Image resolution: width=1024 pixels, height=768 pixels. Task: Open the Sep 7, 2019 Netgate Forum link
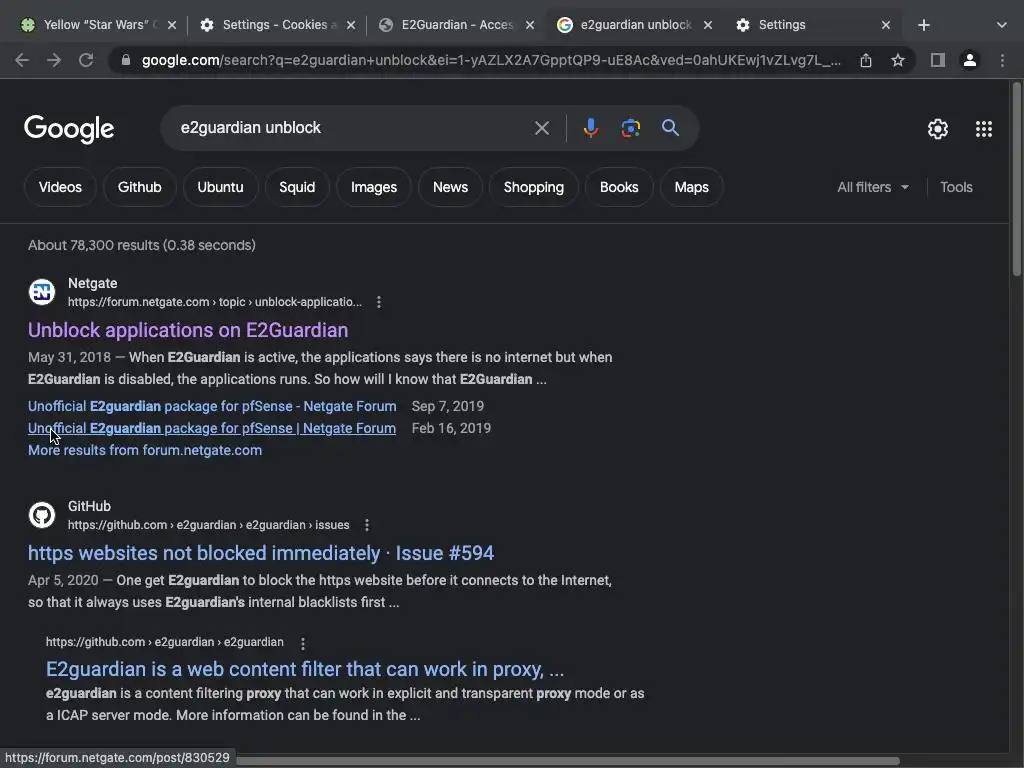212,406
